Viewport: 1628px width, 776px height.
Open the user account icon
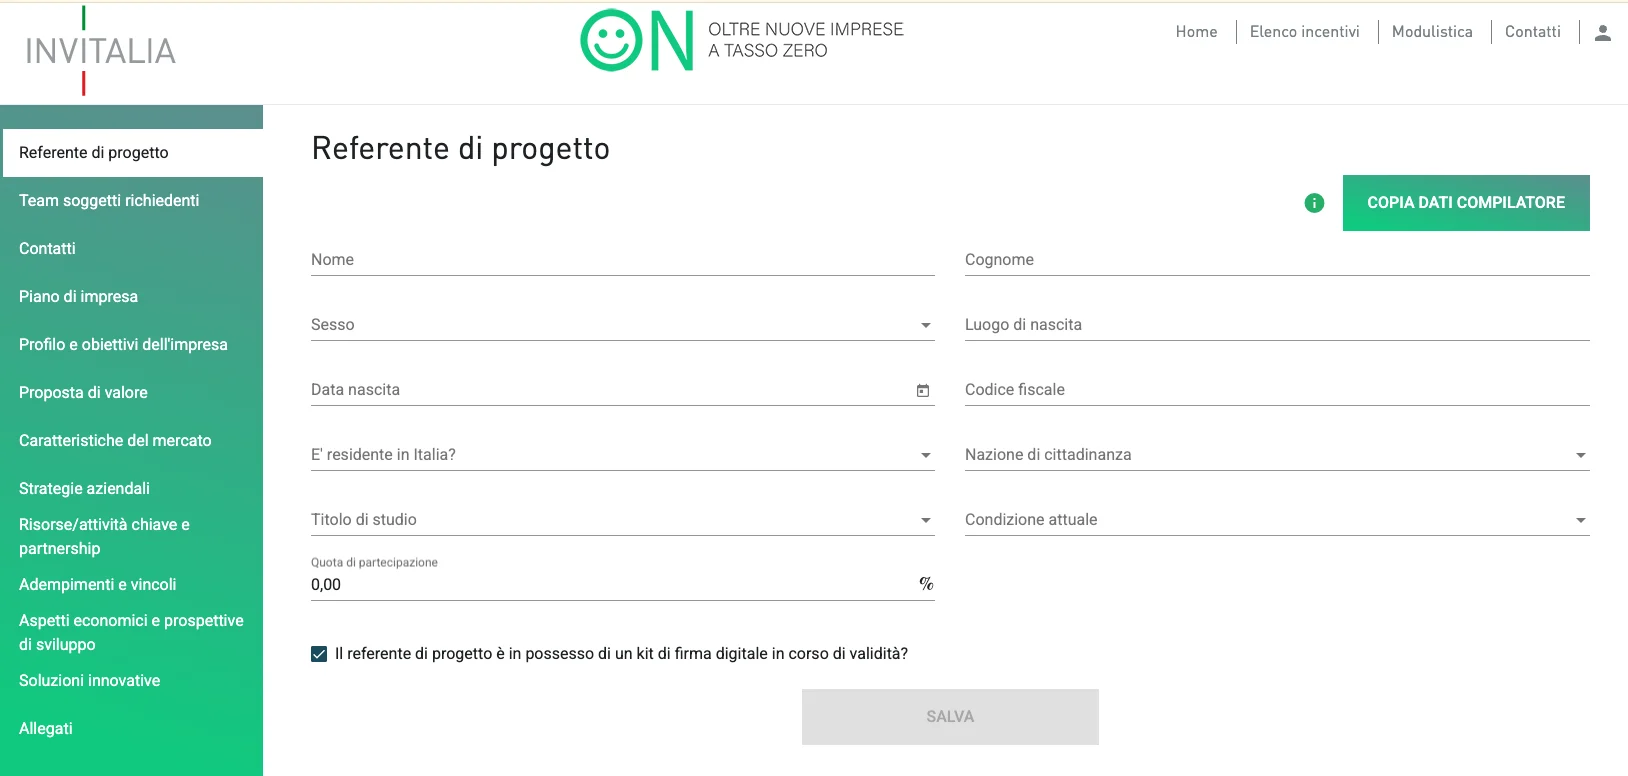pyautogui.click(x=1604, y=32)
